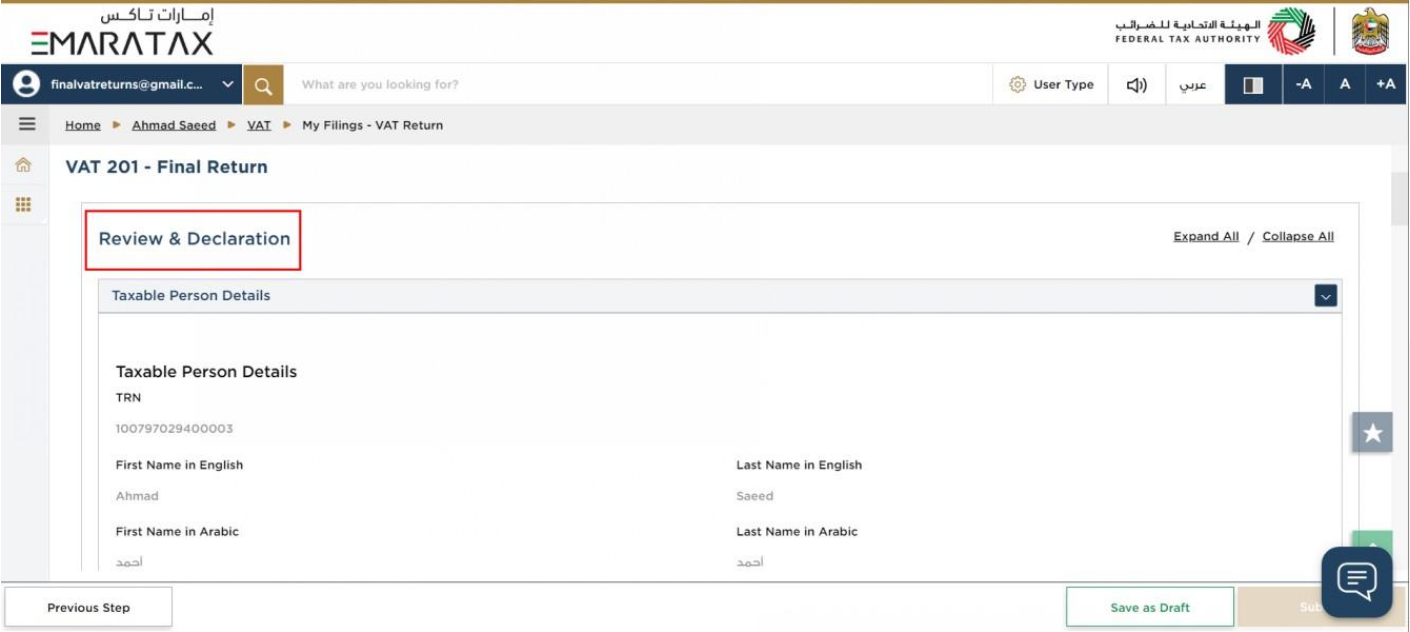
Task: Switch language to Arabic (عربي)
Action: pyautogui.click(x=1192, y=85)
